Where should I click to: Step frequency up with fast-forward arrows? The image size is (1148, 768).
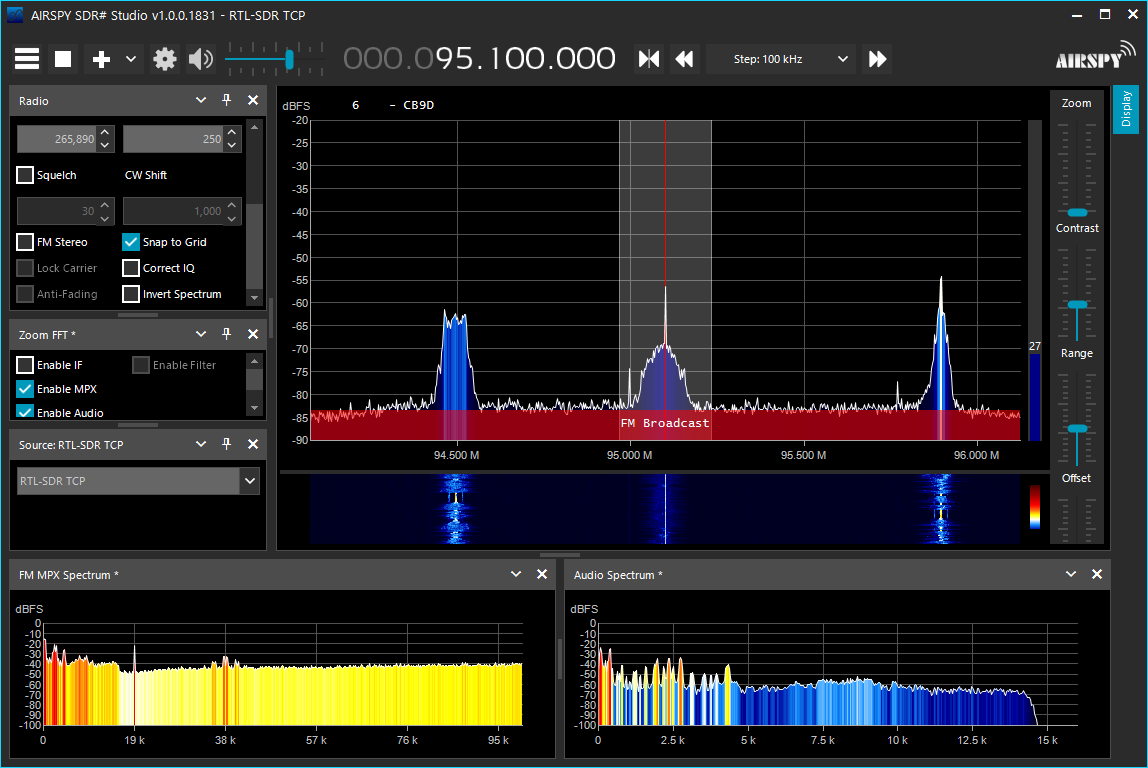(x=877, y=59)
